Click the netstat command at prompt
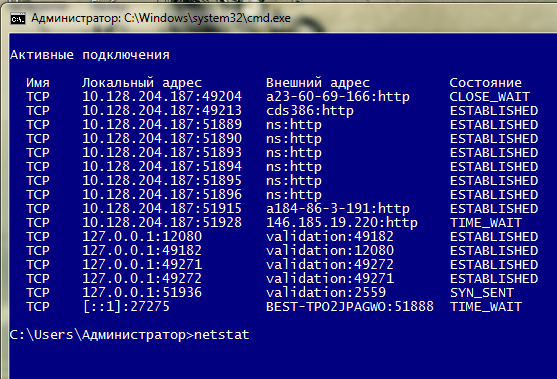 222,335
